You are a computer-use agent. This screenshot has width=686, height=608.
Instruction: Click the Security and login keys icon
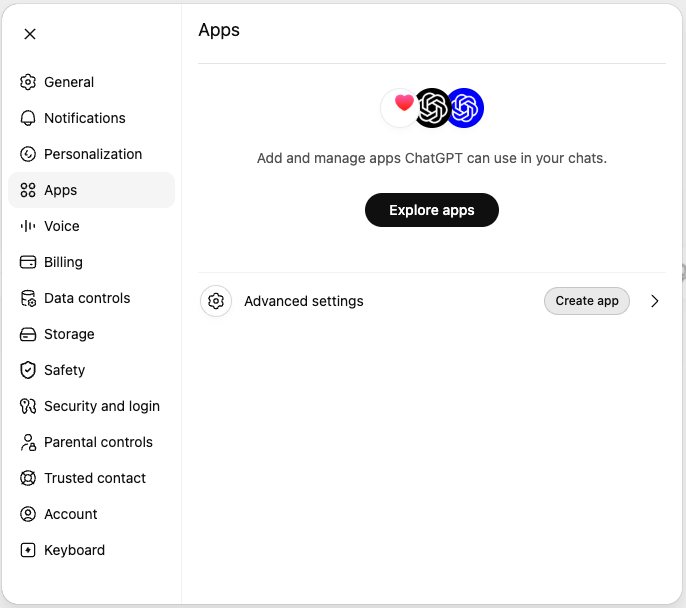tap(28, 406)
